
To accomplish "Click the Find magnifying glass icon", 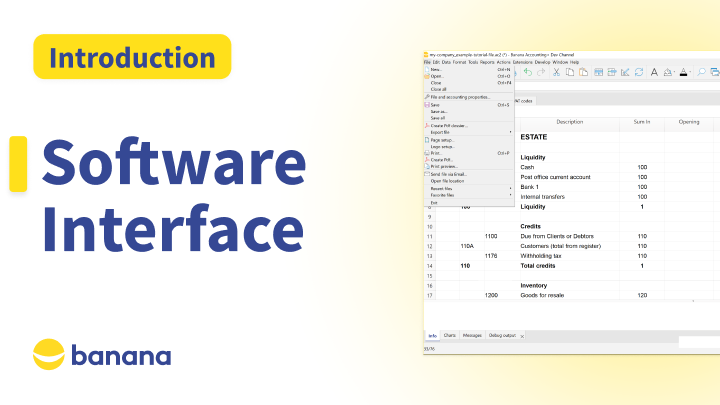I will point(701,72).
